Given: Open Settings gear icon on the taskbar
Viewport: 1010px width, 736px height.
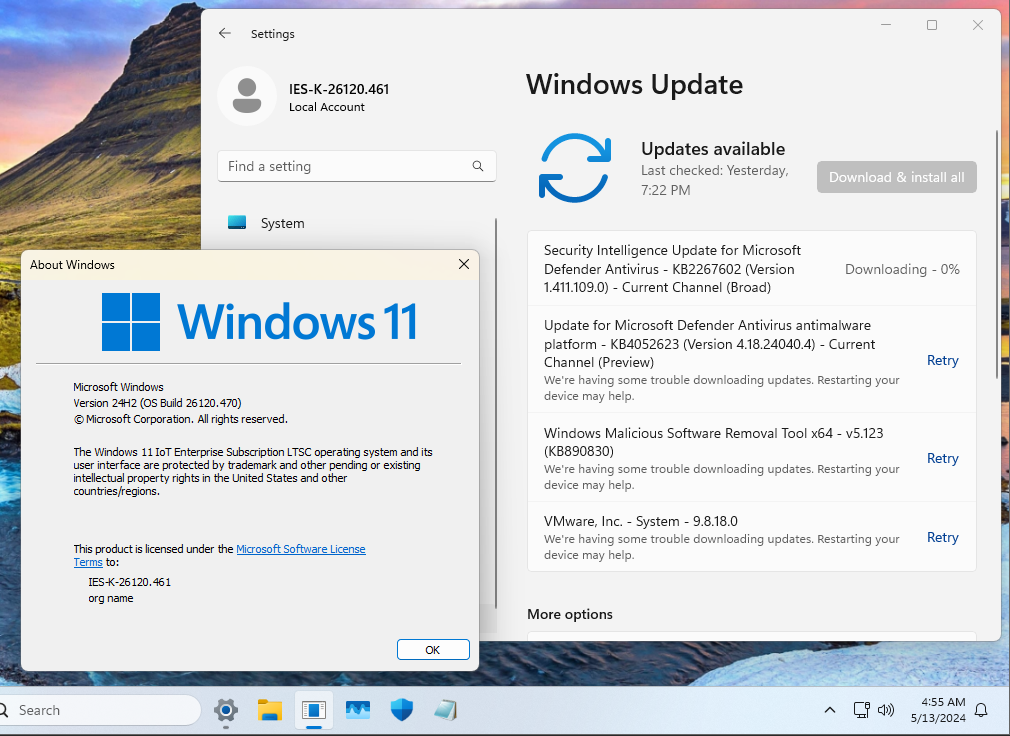Looking at the screenshot, I should [x=225, y=710].
